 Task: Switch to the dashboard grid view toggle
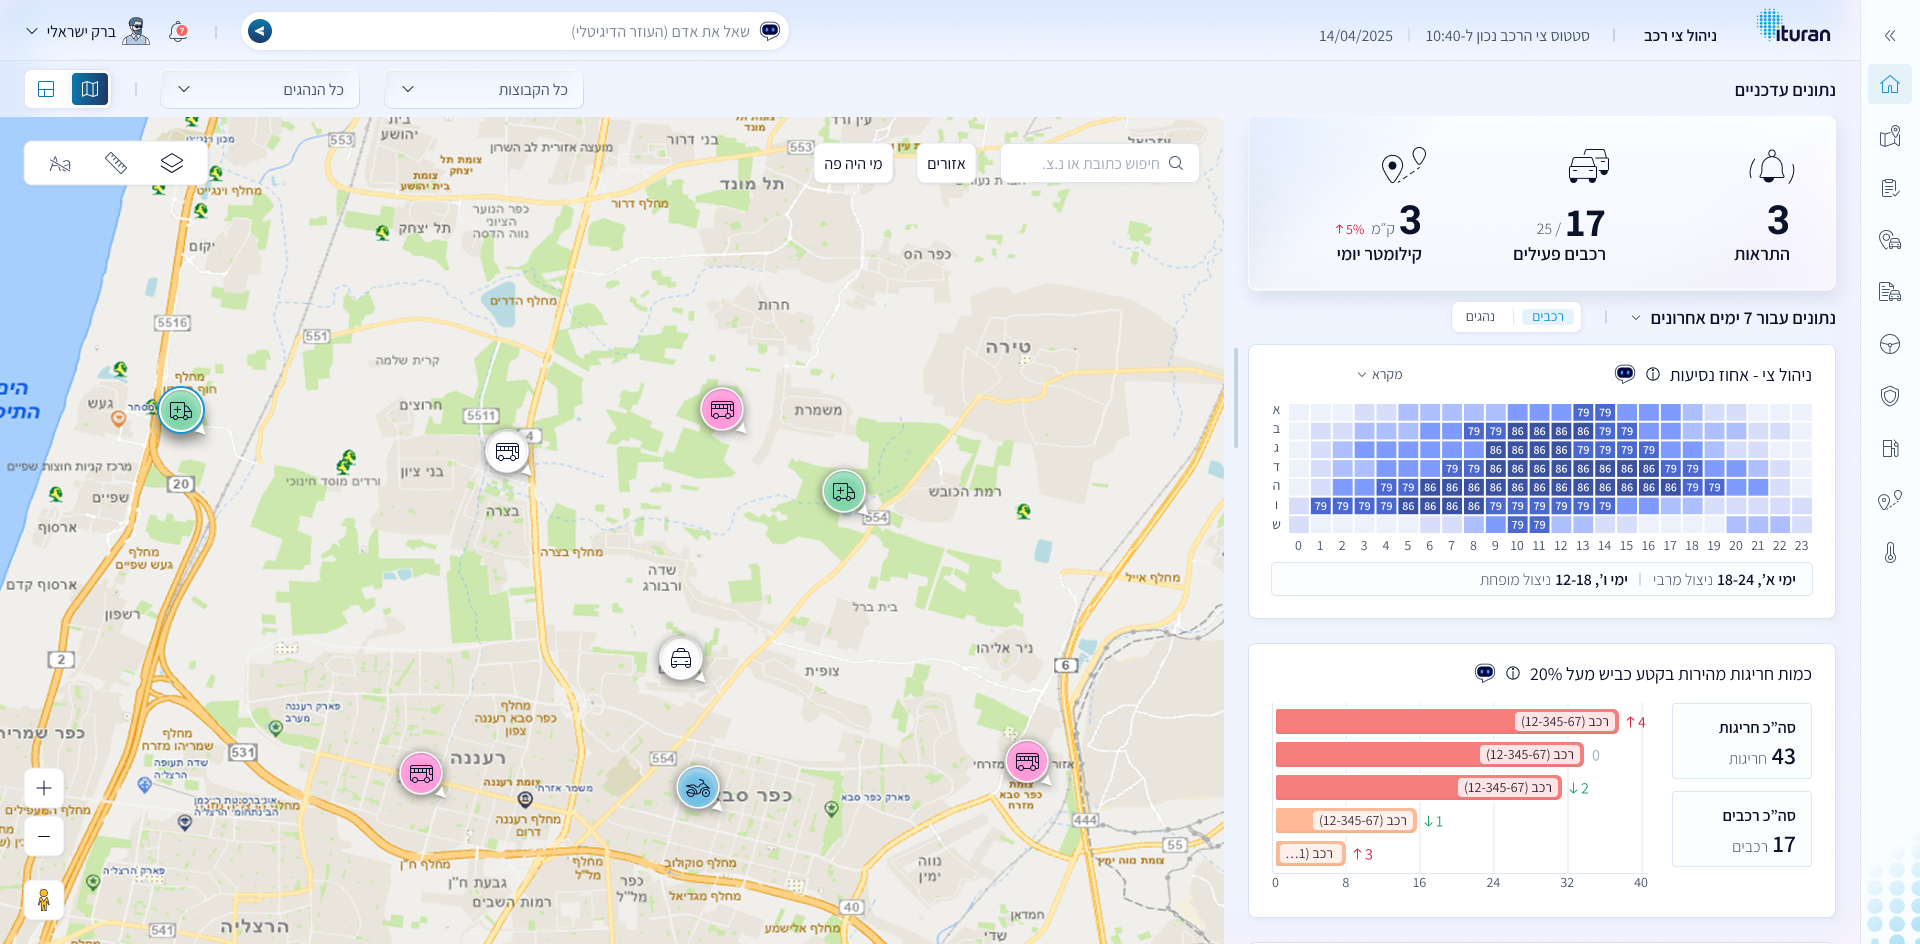[x=46, y=89]
